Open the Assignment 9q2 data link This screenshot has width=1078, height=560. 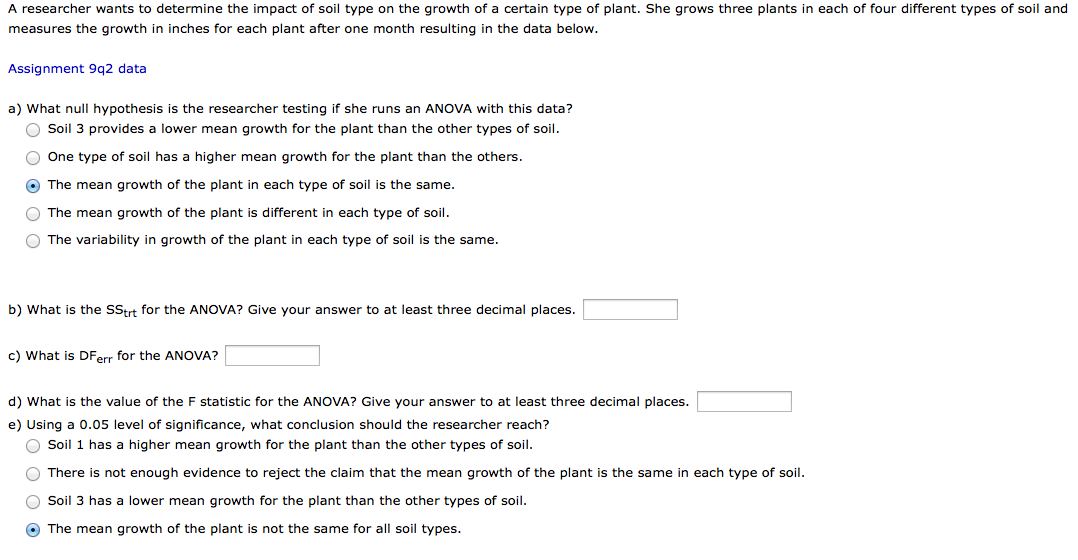pyautogui.click(x=77, y=69)
